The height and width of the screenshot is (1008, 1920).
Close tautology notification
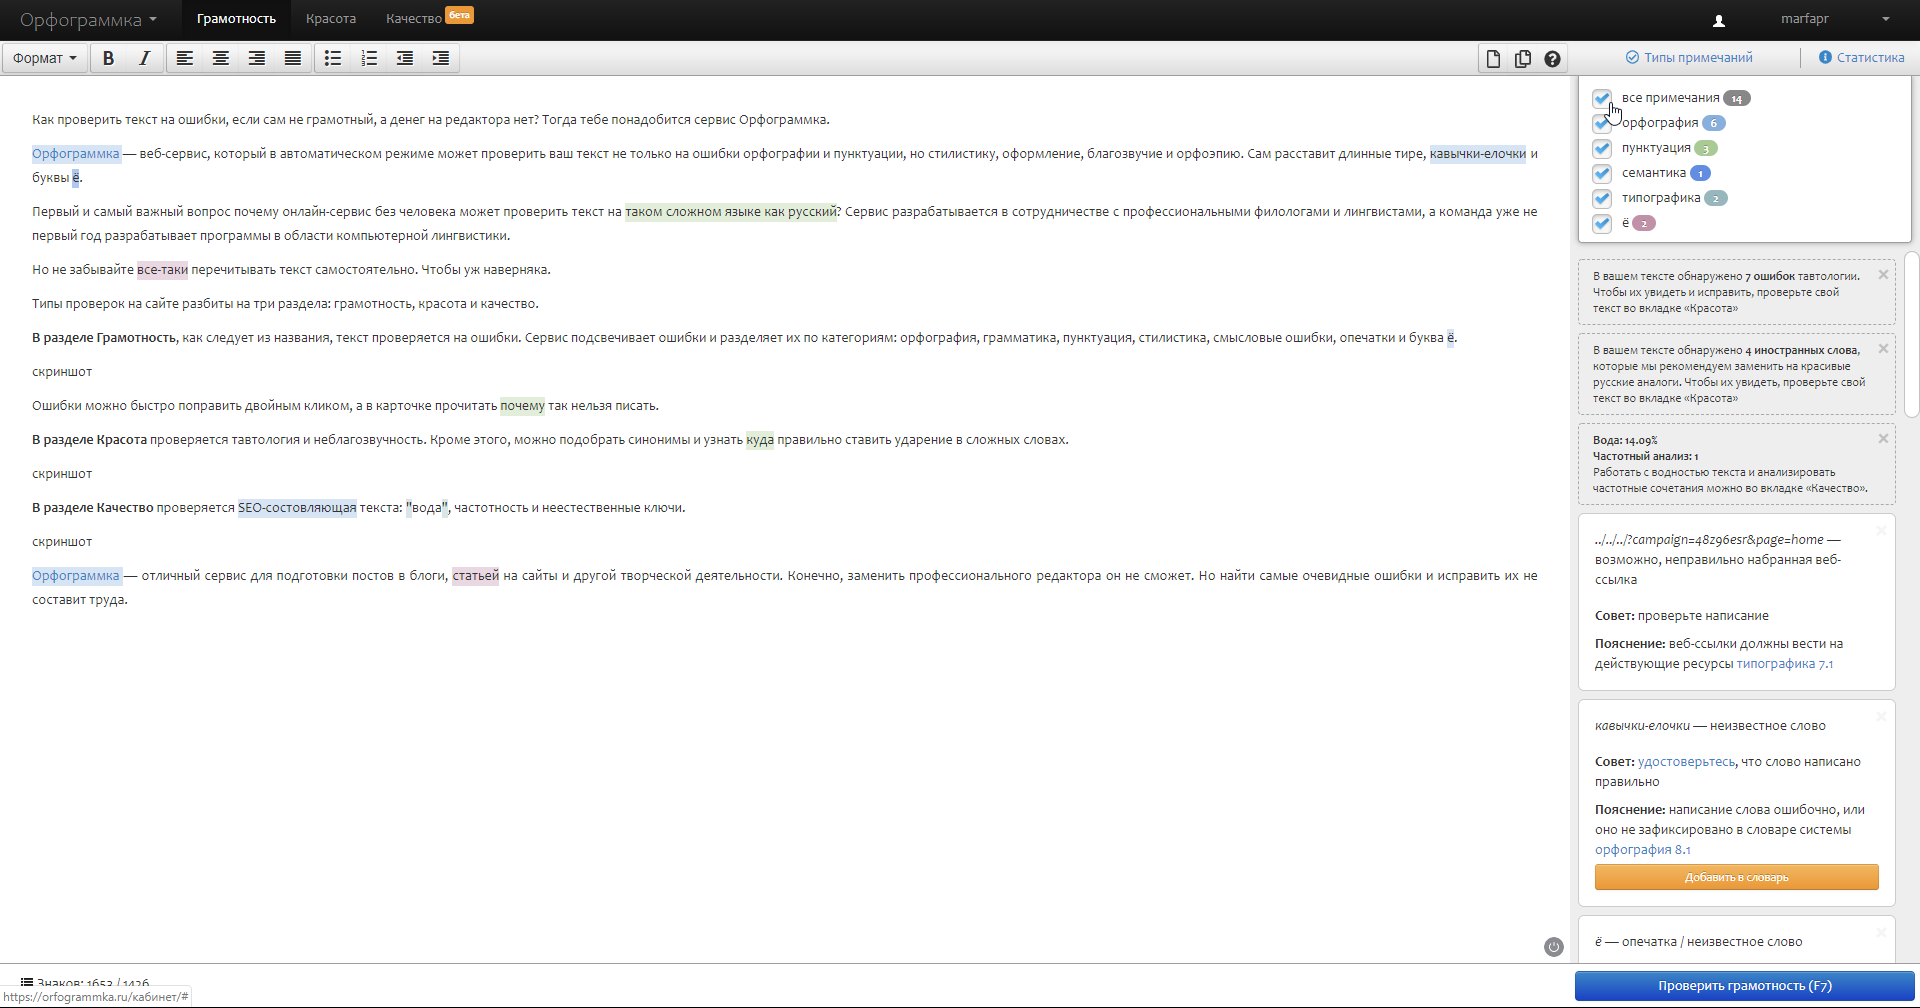point(1883,275)
